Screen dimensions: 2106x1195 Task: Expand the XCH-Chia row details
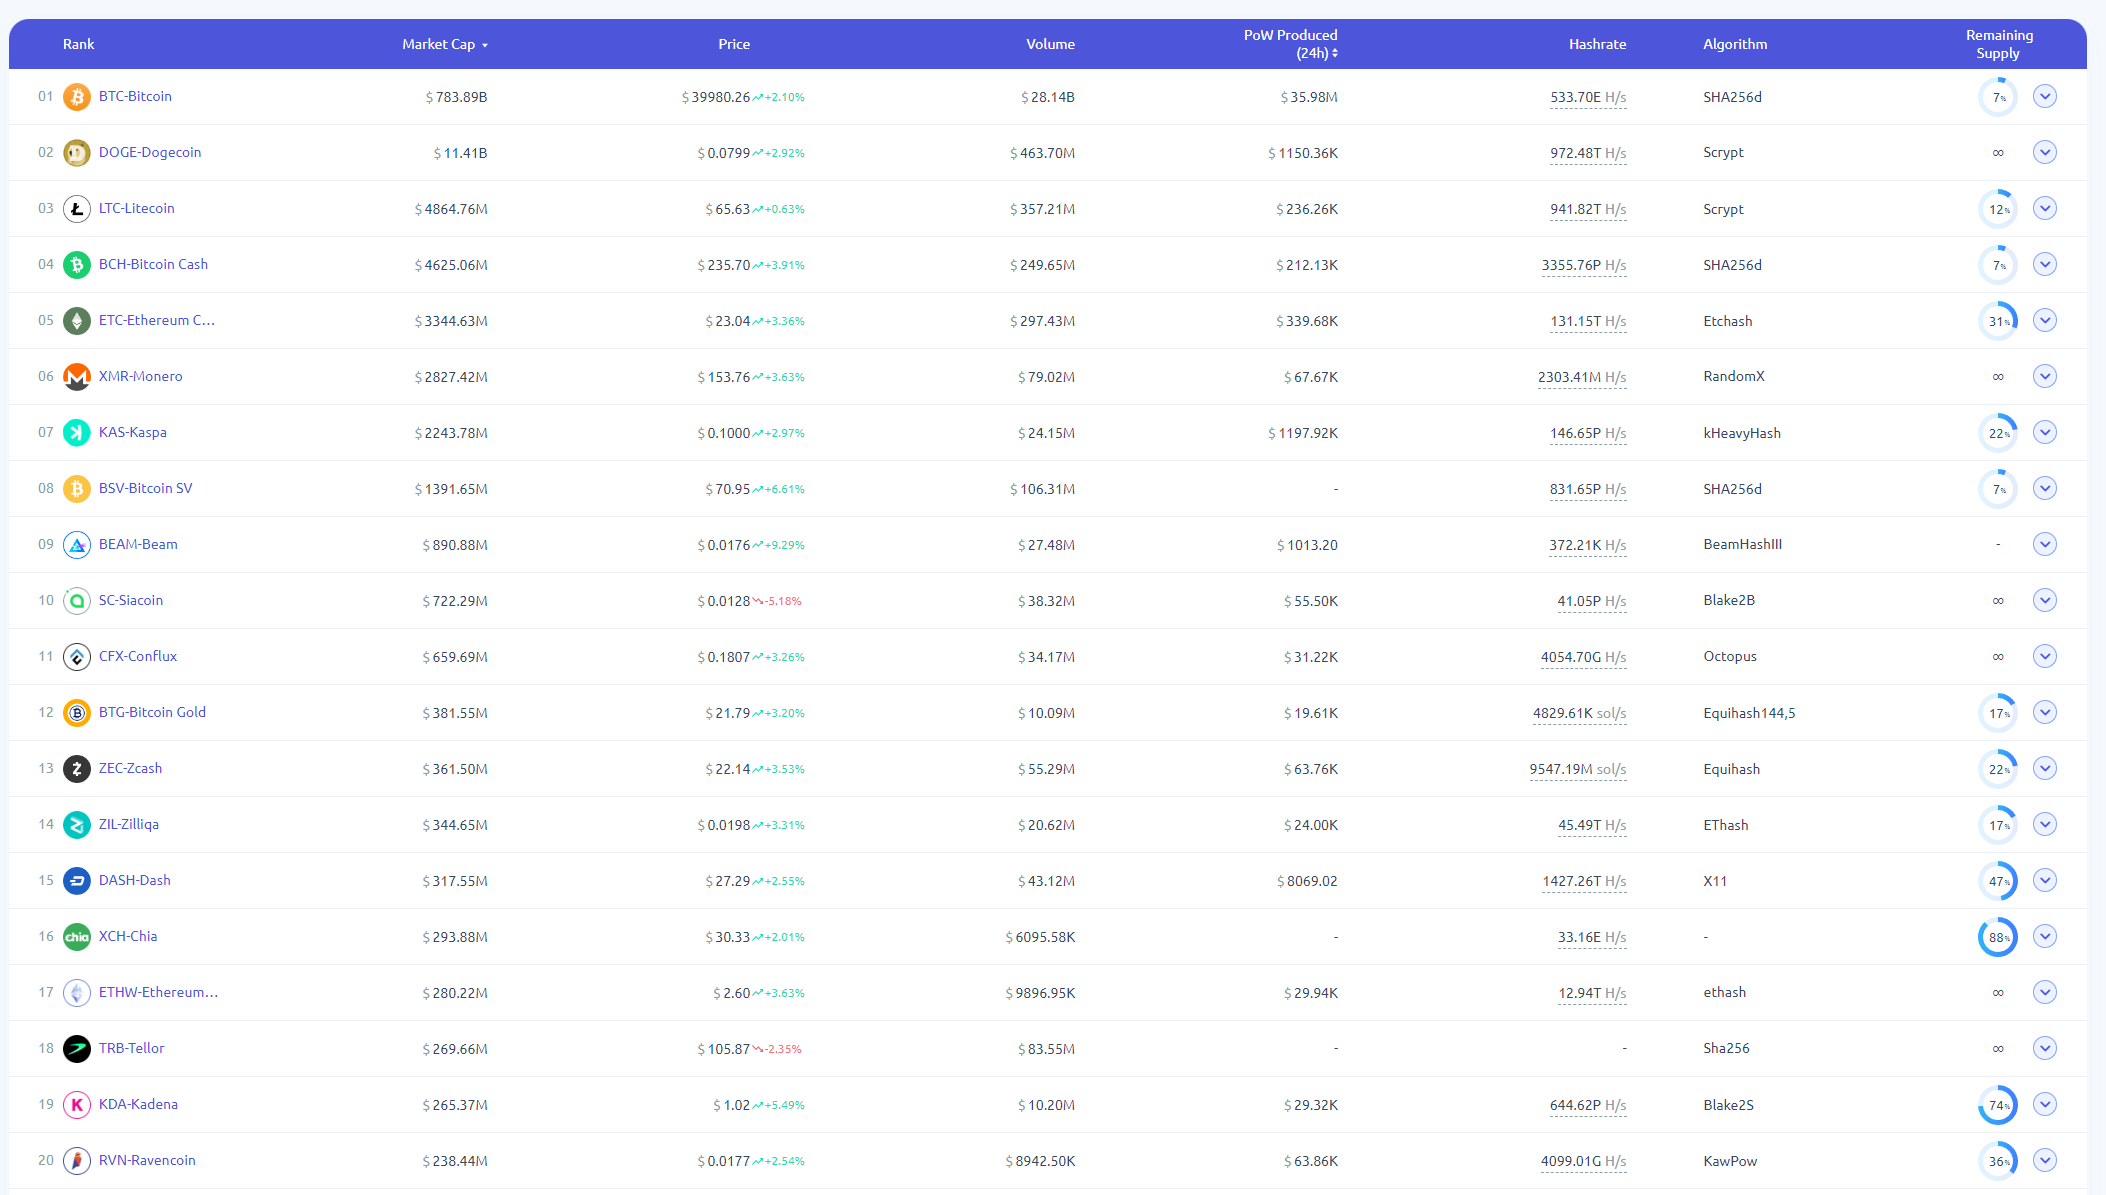[2045, 937]
